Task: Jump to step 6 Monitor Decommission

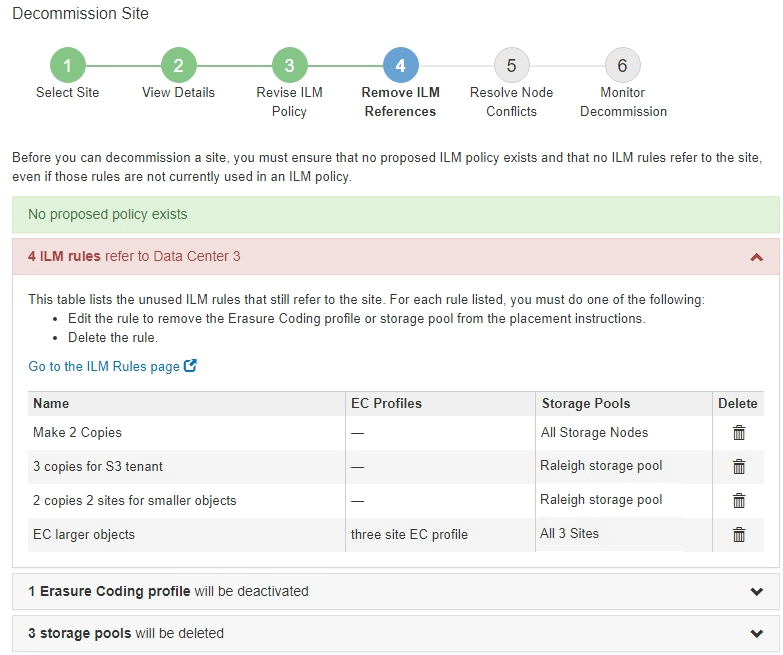Action: pyautogui.click(x=622, y=66)
